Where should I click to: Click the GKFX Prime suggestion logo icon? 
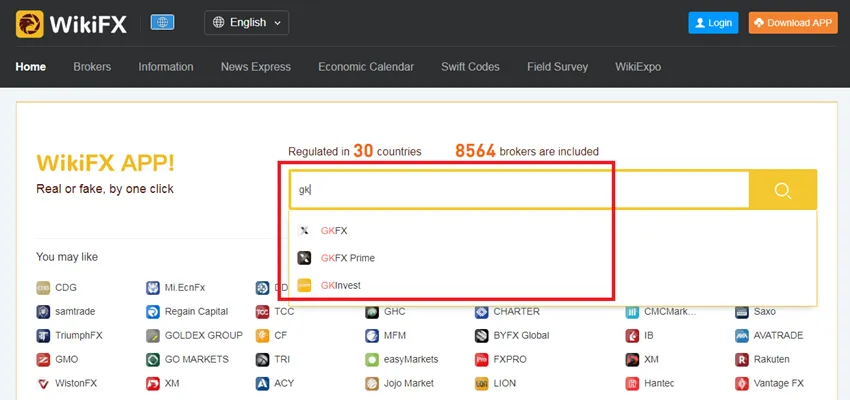pyautogui.click(x=304, y=258)
